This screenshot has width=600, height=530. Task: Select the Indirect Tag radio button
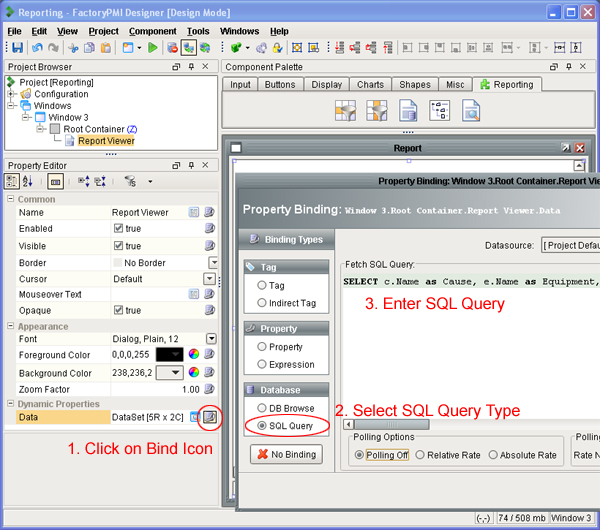point(262,303)
